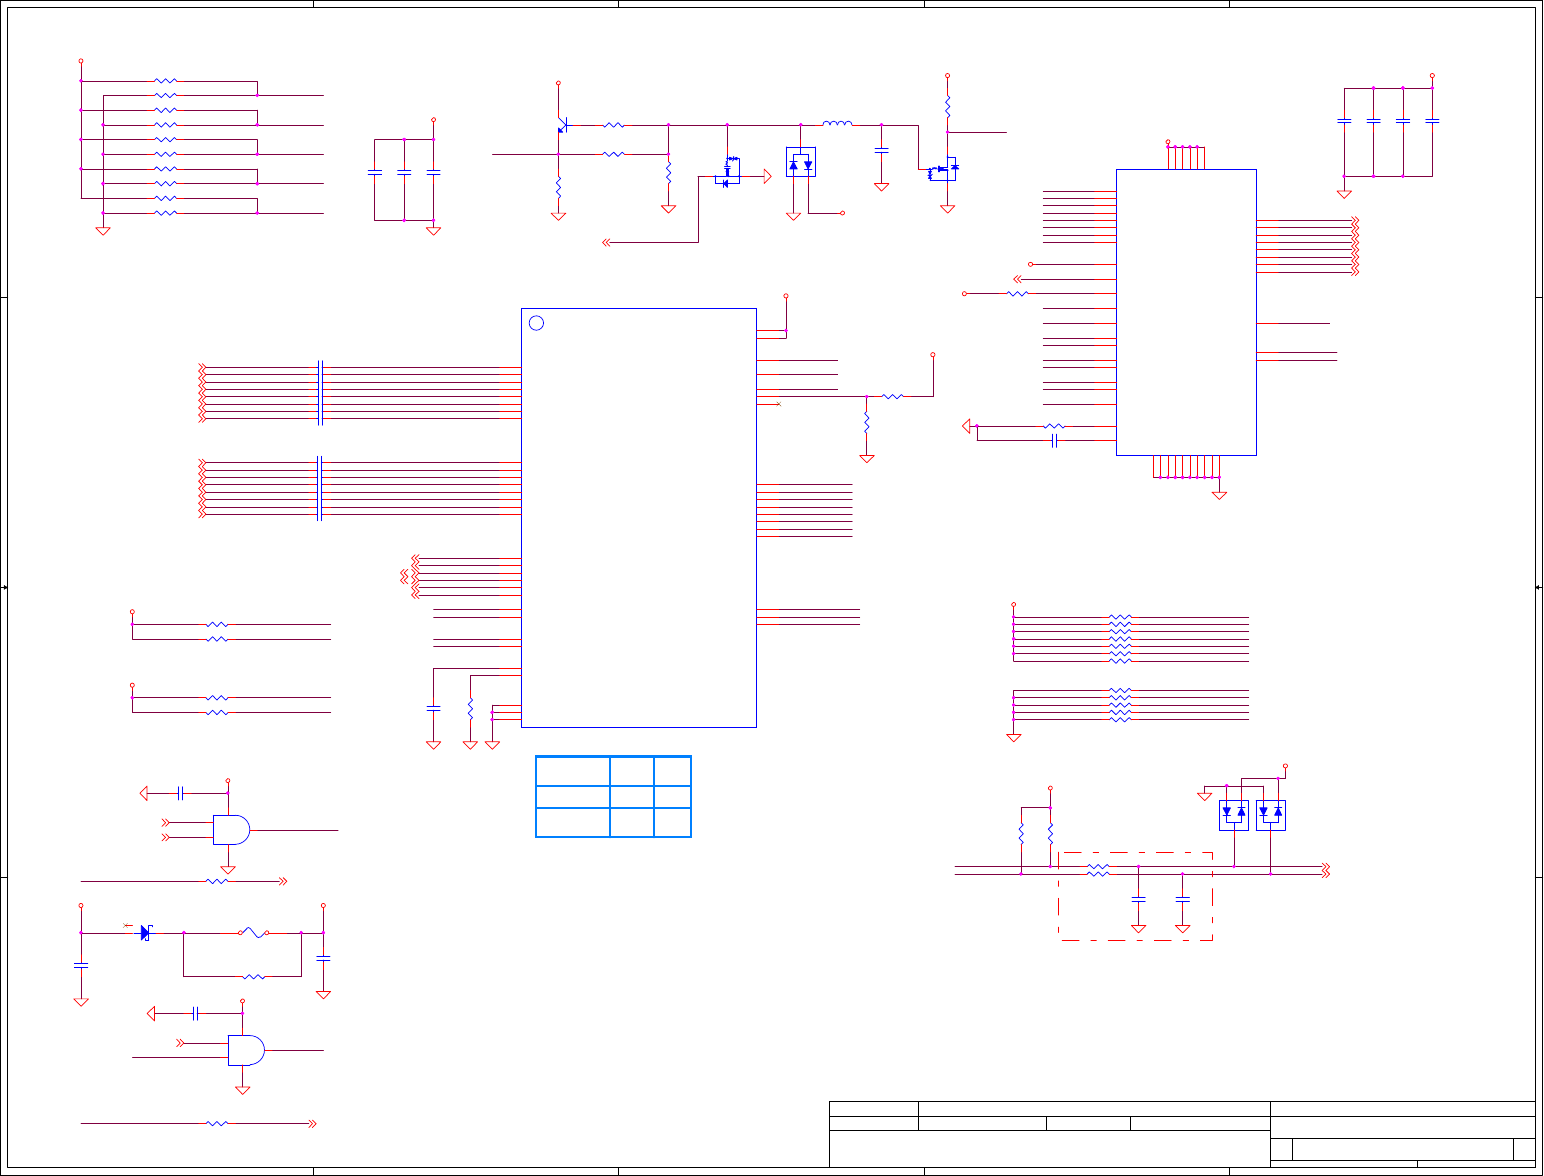
Task: Click the pin-1 circle marker in the central IC
Action: [536, 323]
